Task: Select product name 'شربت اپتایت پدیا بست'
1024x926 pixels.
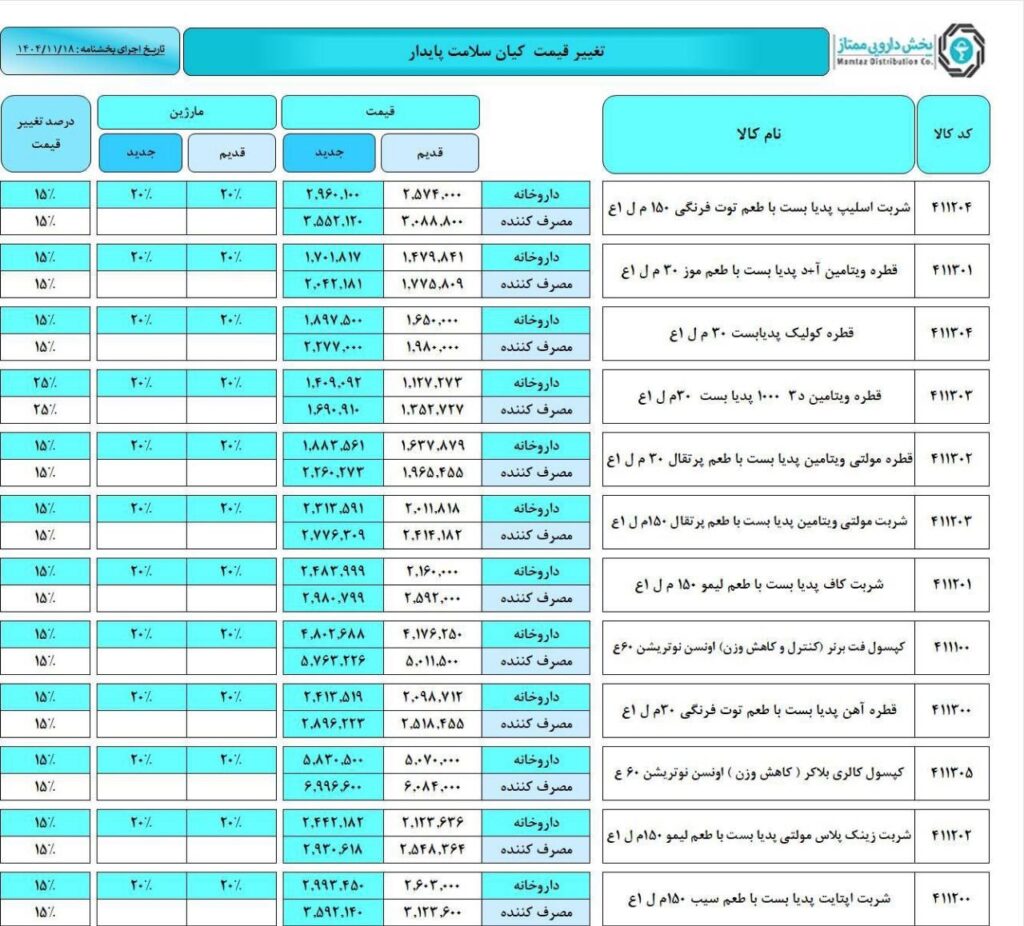Action: 758,899
